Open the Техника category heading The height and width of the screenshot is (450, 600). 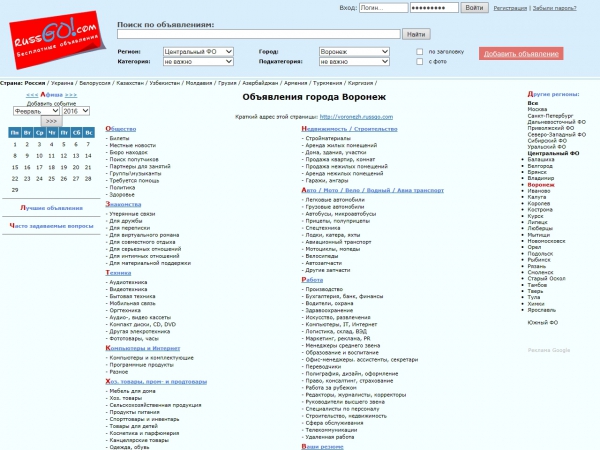[118, 273]
